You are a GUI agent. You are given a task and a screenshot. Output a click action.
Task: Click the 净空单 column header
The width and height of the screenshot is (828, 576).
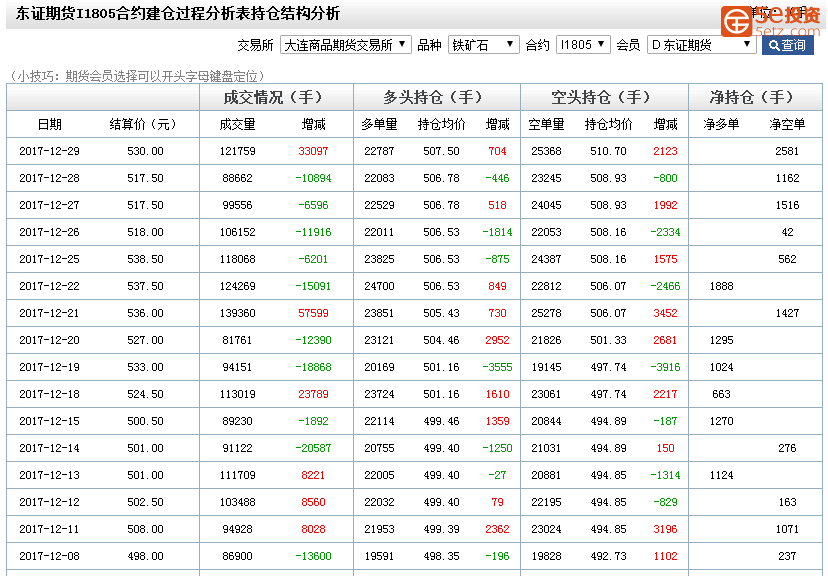[787, 125]
